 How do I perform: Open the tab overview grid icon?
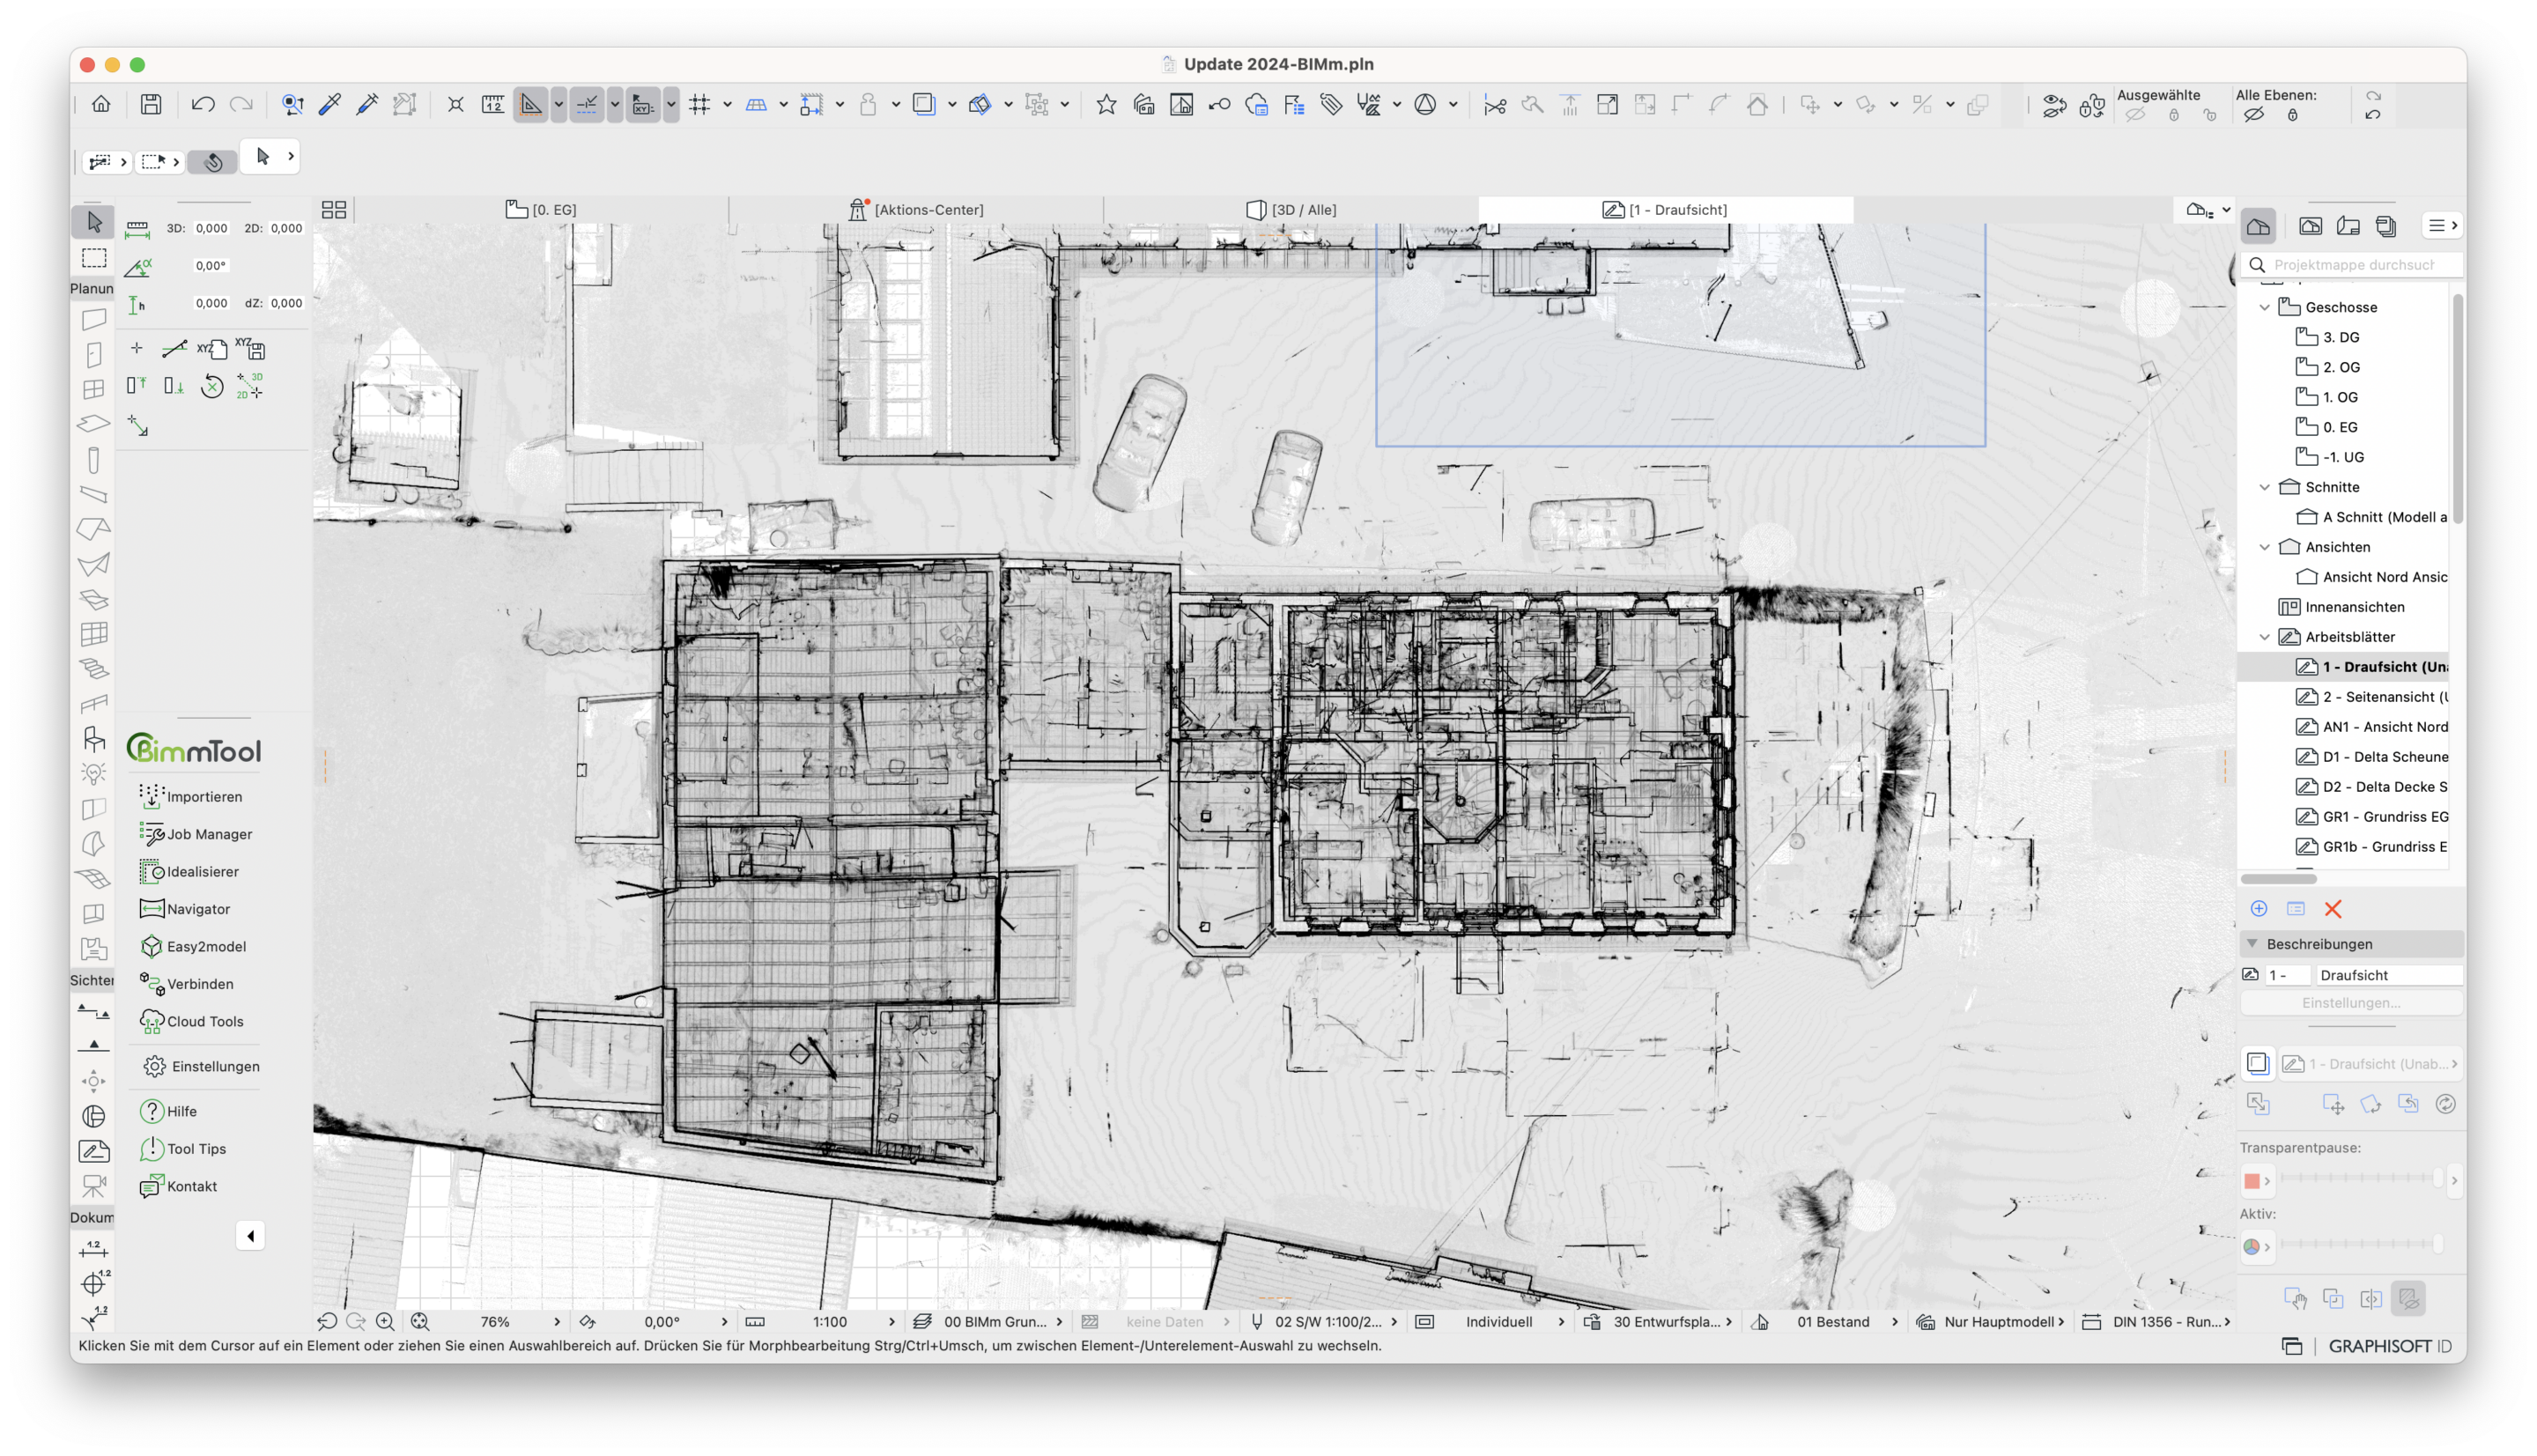click(x=334, y=209)
